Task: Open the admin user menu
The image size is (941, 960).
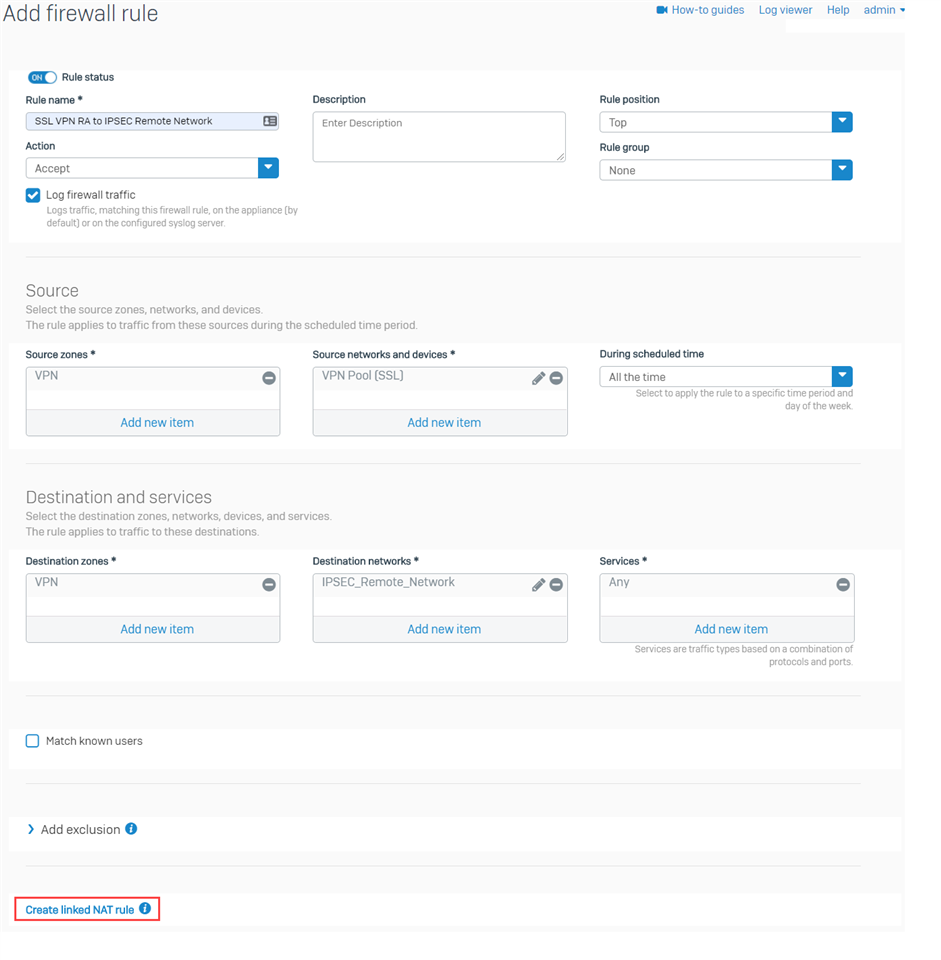Action: [x=883, y=10]
